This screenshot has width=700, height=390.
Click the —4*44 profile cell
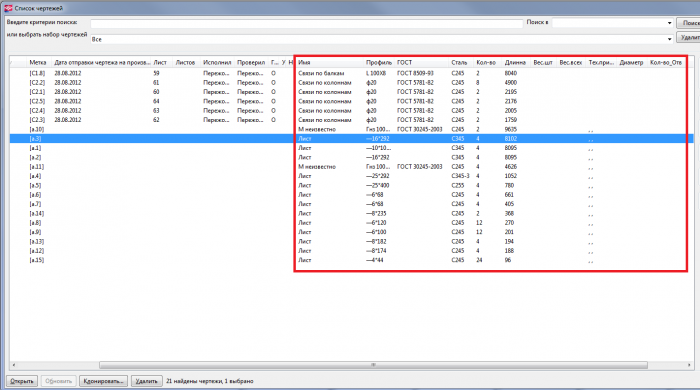(375, 261)
